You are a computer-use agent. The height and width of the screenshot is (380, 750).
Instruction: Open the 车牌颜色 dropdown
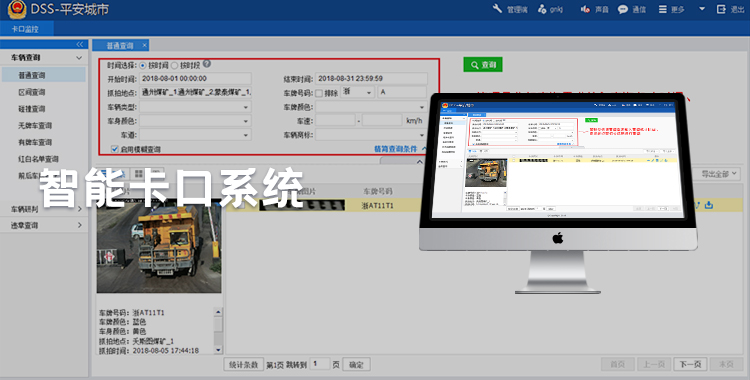click(371, 107)
